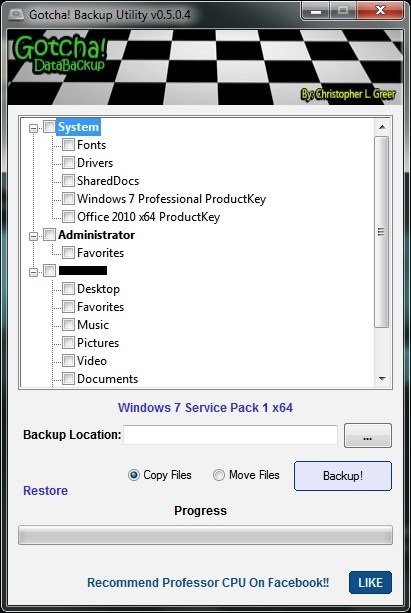
Task: Select the Documents tree label
Action: [108, 379]
